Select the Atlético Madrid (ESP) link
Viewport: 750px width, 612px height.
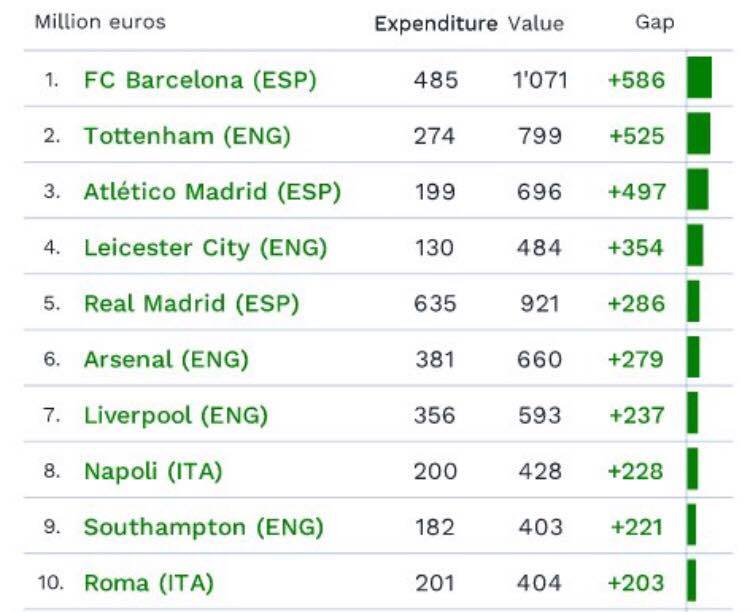click(x=212, y=192)
